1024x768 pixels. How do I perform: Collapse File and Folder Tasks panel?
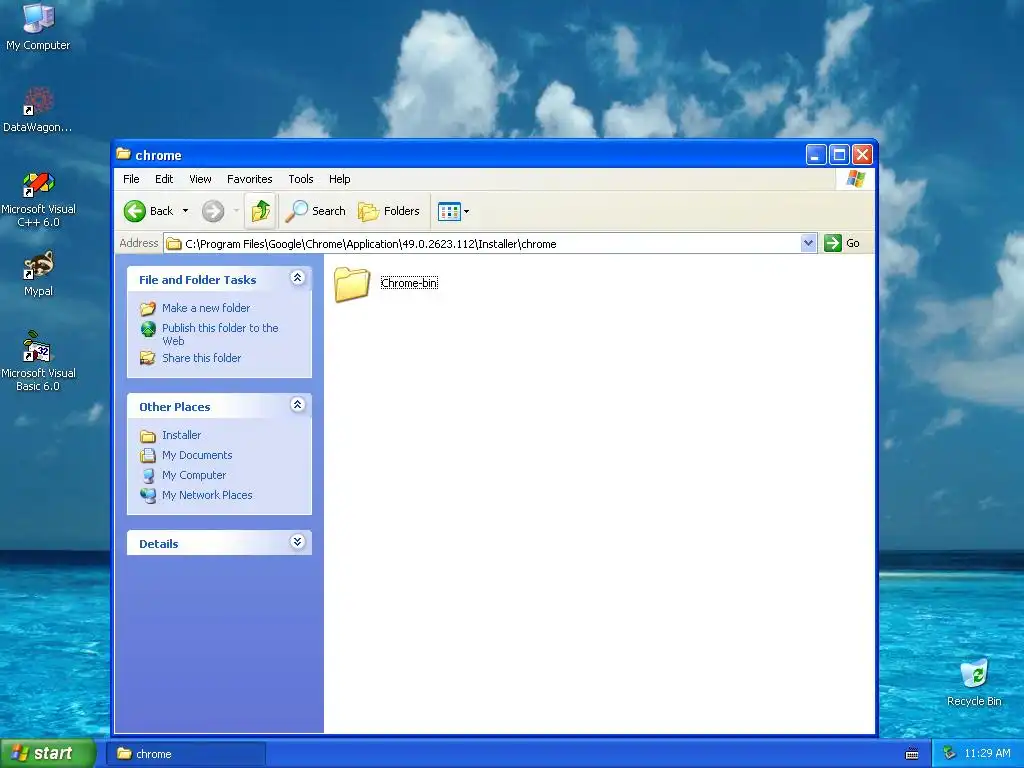click(x=297, y=278)
